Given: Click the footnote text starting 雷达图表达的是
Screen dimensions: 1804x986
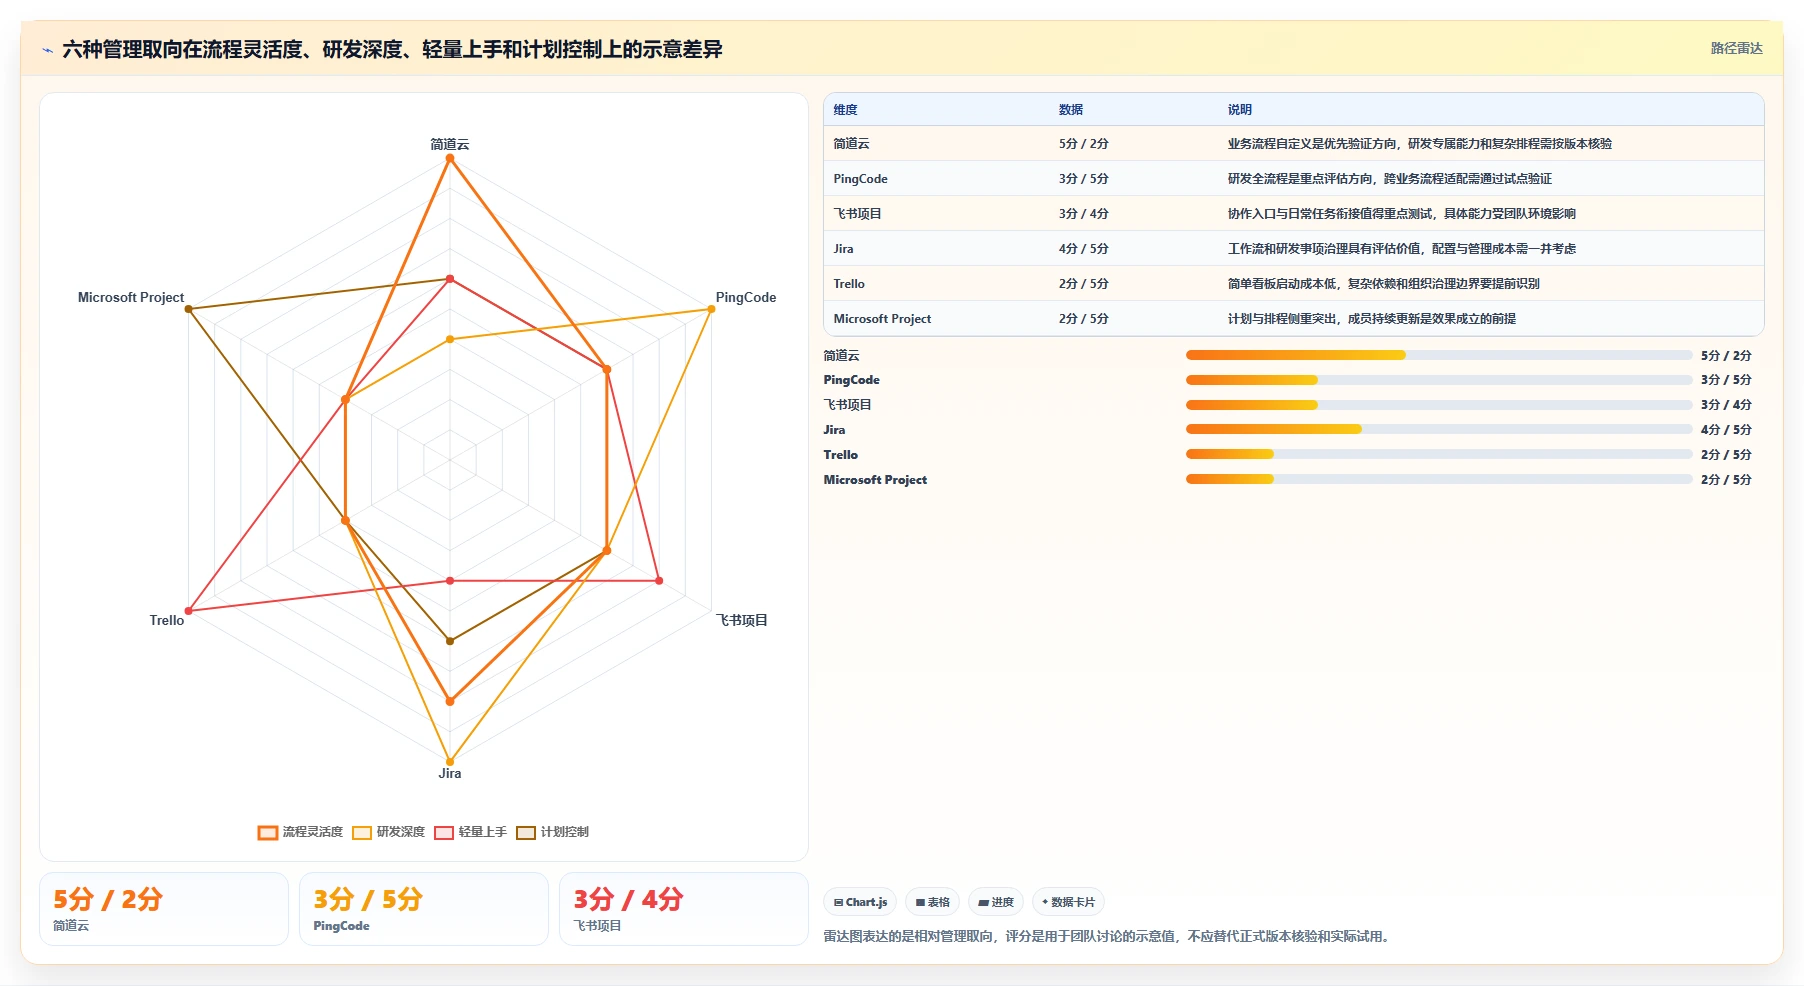Looking at the screenshot, I should [1108, 937].
